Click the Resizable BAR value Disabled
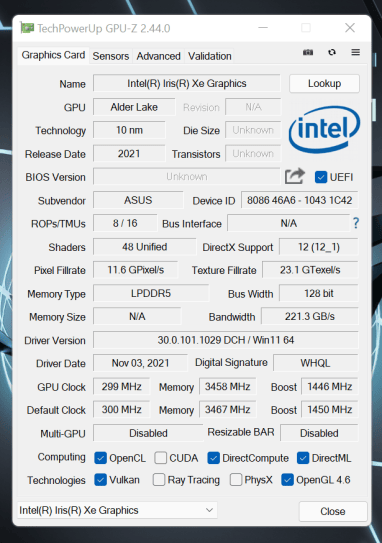The image size is (382, 543). coord(319,433)
